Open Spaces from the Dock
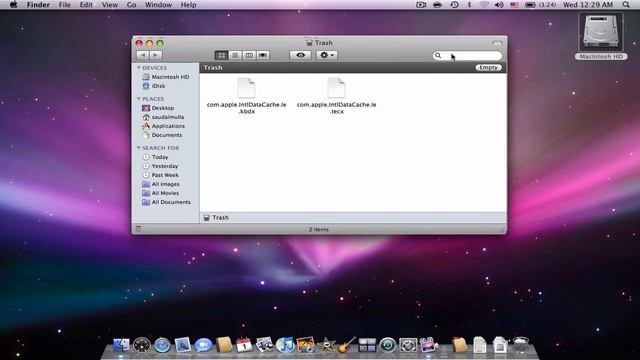 point(367,345)
